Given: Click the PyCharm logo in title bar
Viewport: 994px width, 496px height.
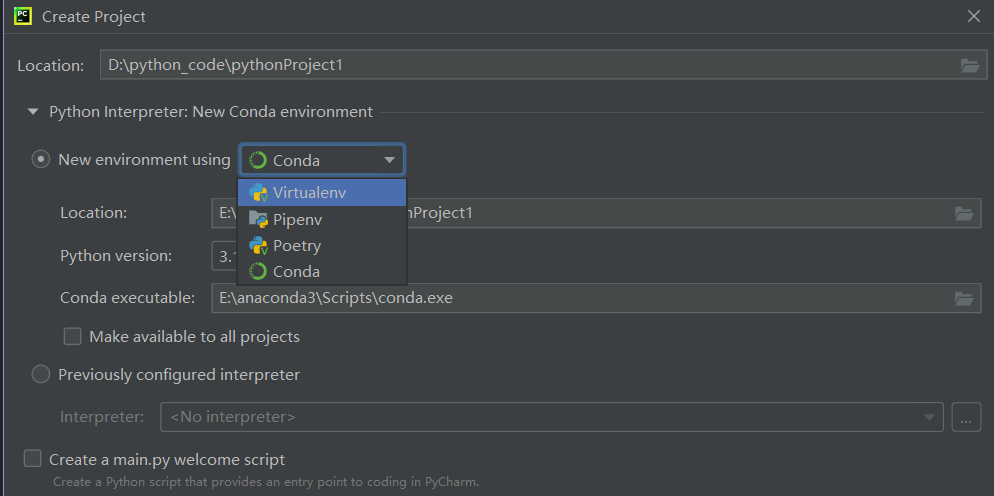Looking at the screenshot, I should point(23,16).
